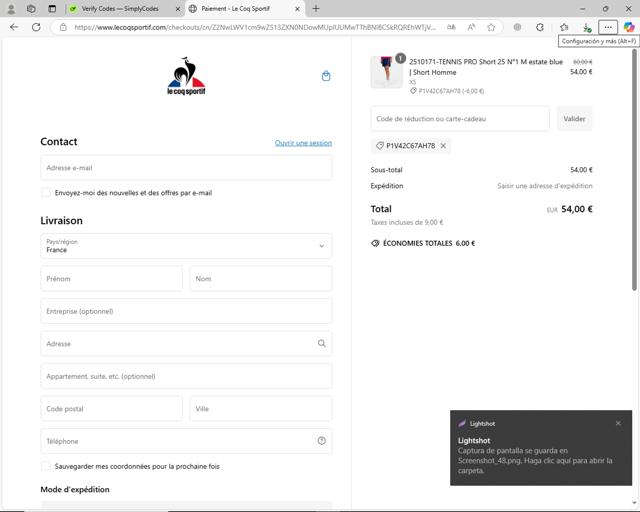The width and height of the screenshot is (640, 512).
Task: Click the order summary vertical scrollbar
Action: click(x=634, y=170)
